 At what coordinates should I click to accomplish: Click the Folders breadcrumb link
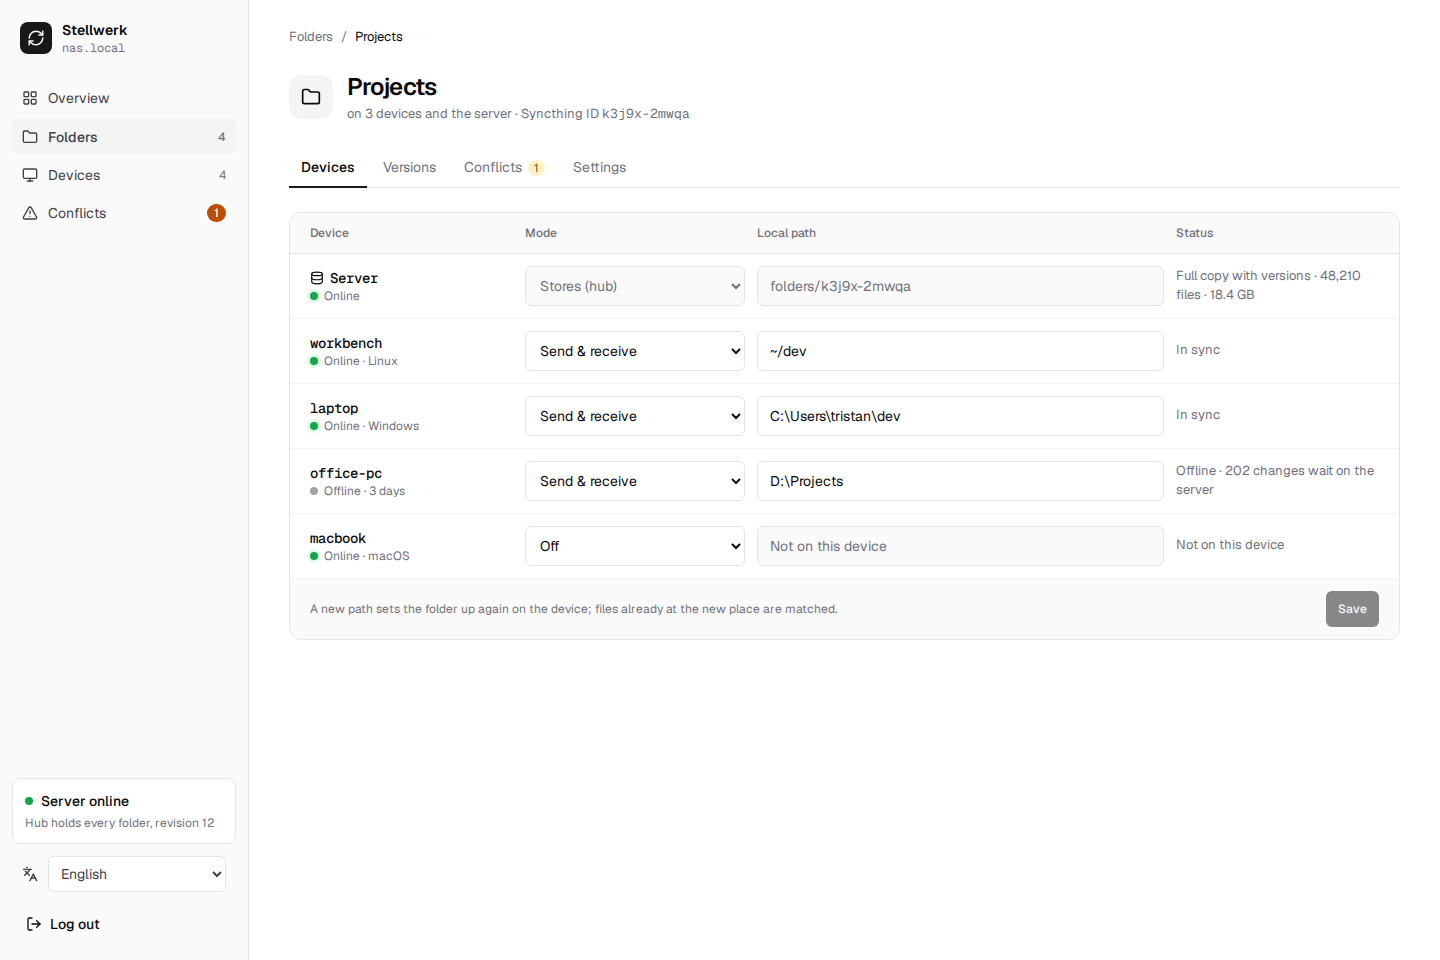click(x=311, y=37)
